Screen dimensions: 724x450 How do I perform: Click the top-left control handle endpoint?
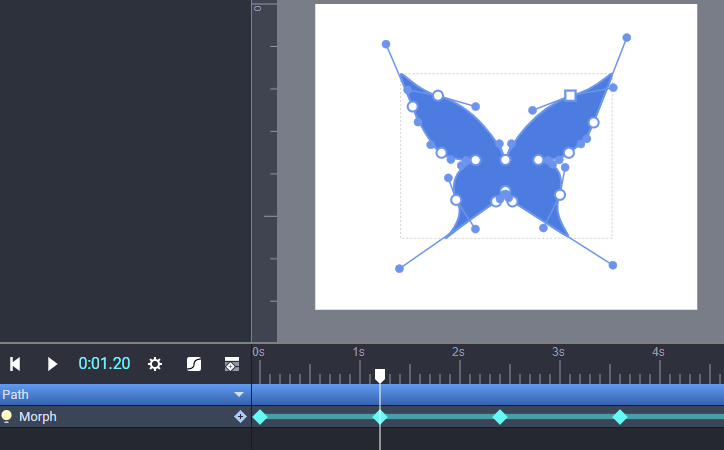point(386,44)
